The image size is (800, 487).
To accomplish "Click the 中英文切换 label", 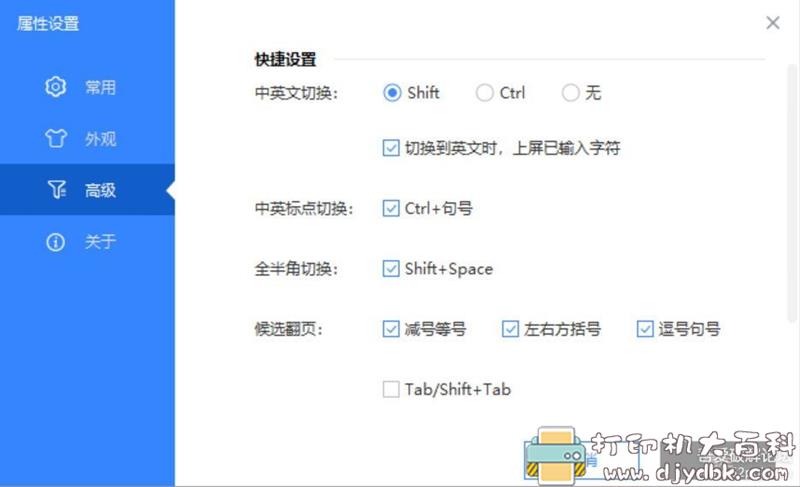I will click(296, 93).
